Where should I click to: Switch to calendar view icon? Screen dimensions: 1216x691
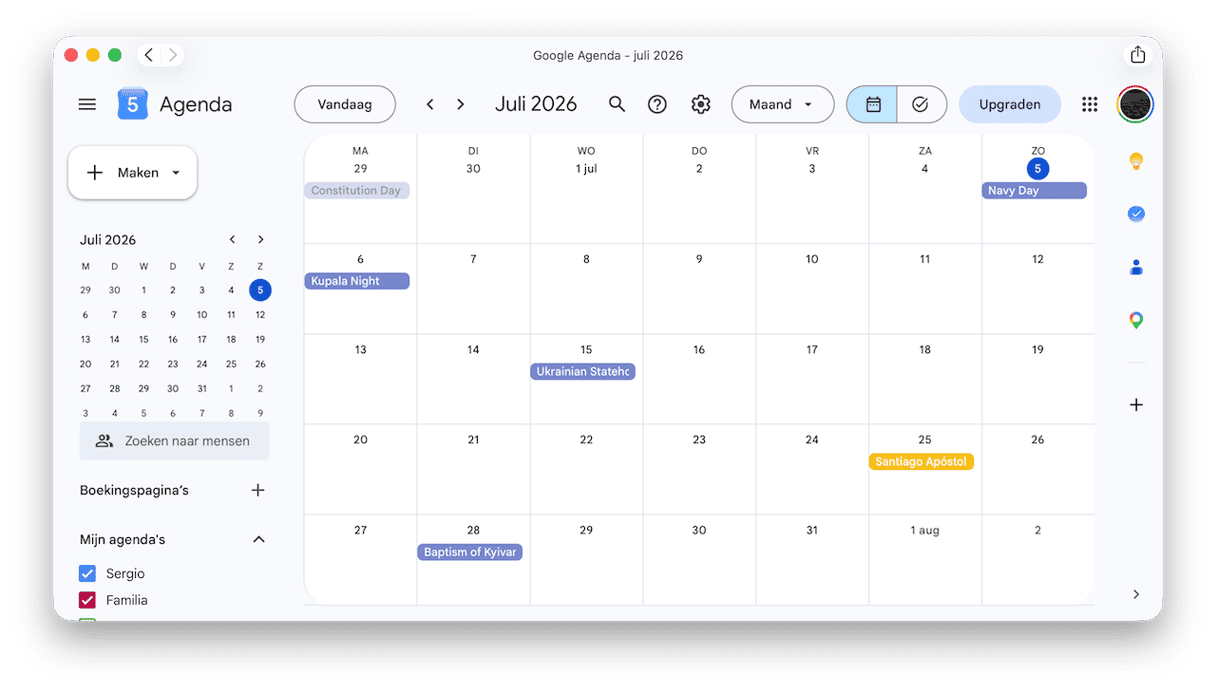(872, 104)
